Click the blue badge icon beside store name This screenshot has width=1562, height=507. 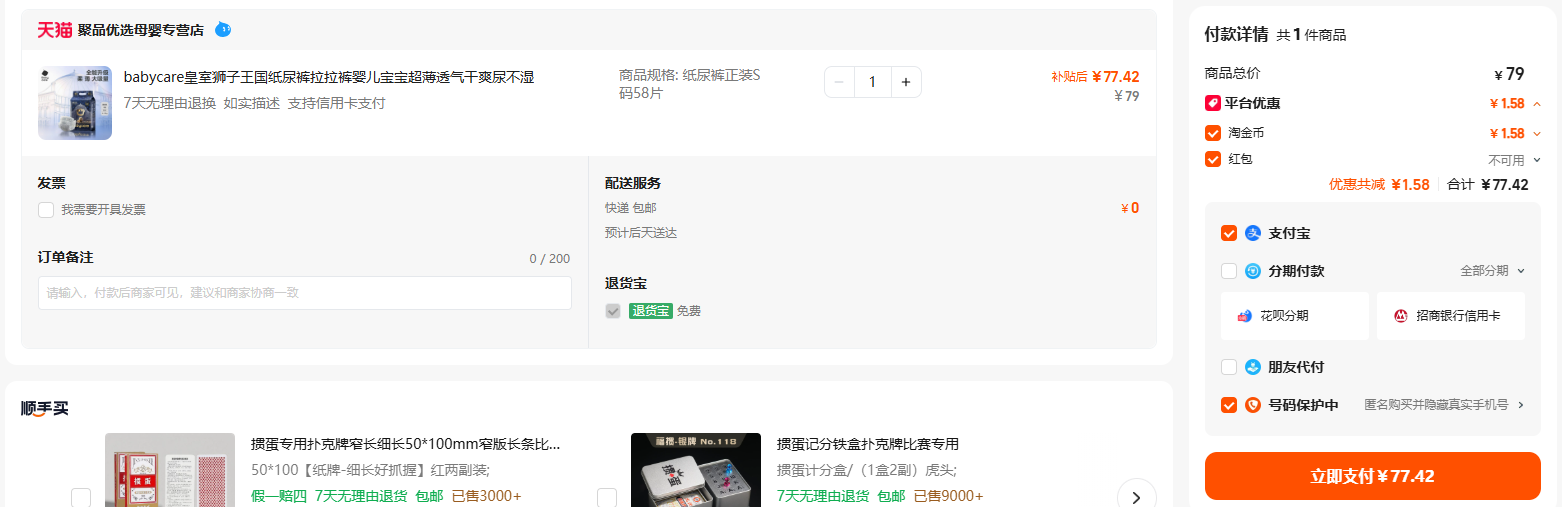point(224,29)
